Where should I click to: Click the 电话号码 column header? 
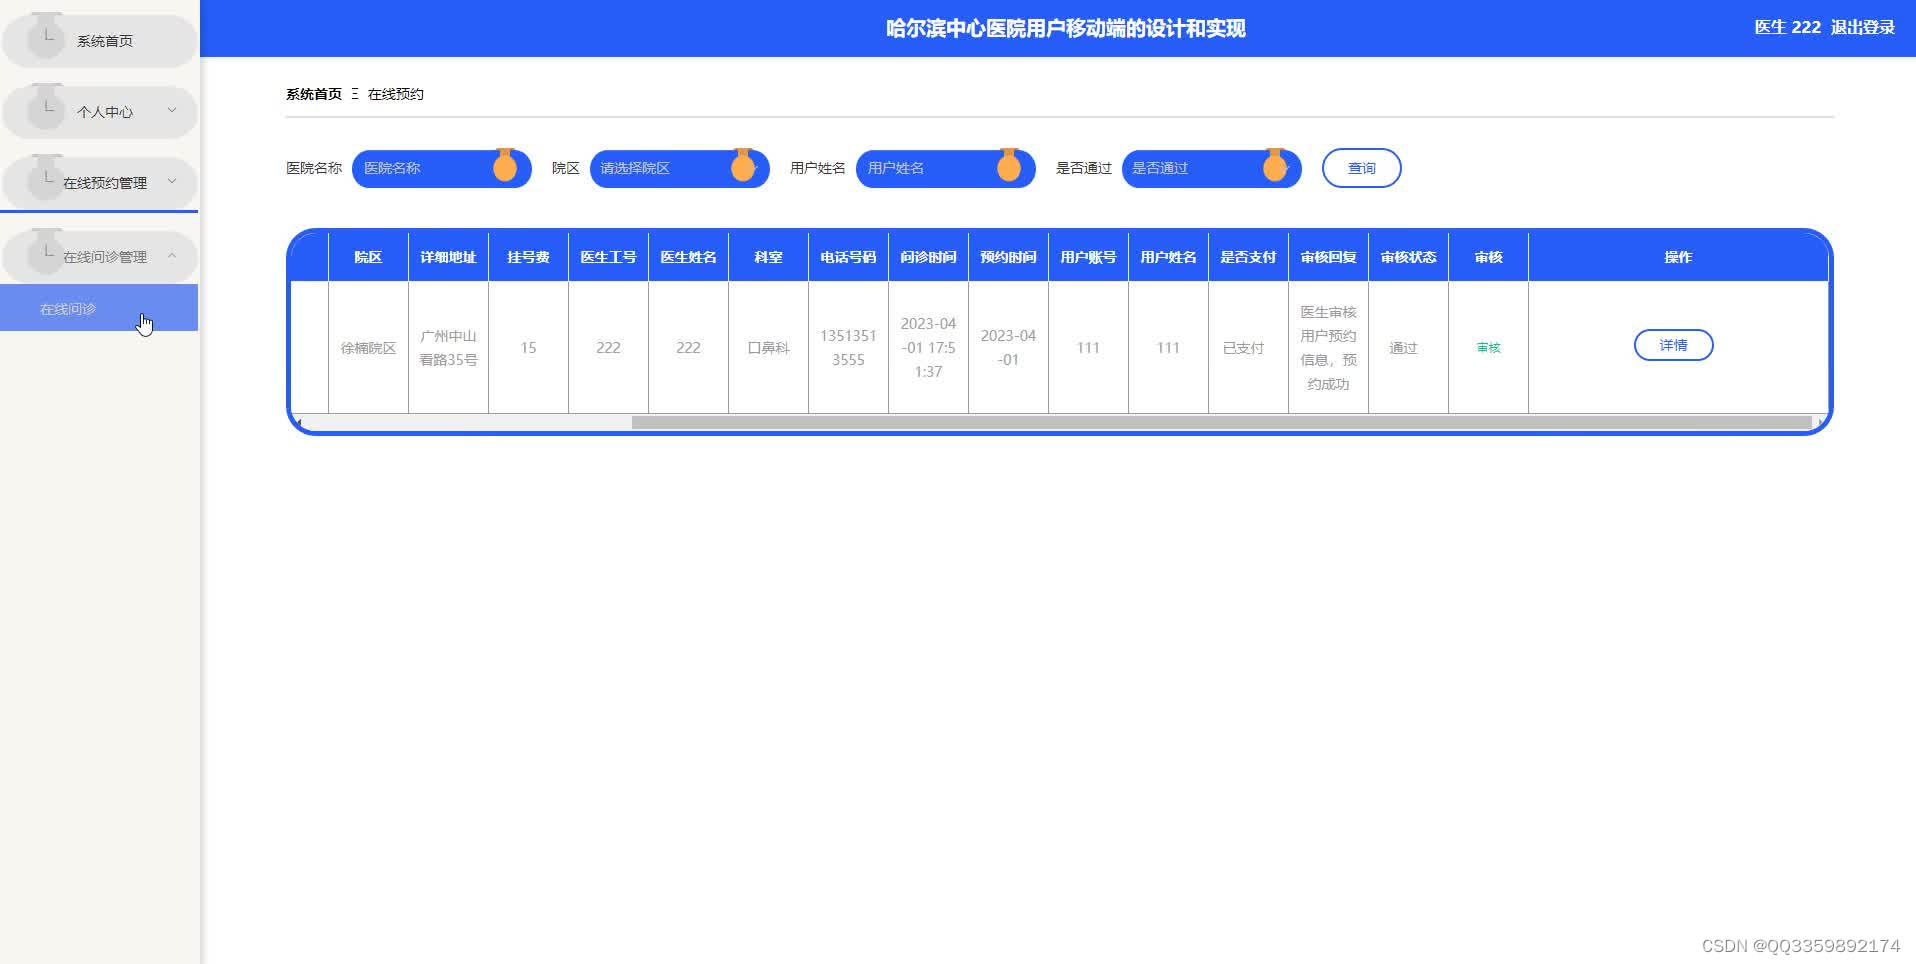(848, 257)
